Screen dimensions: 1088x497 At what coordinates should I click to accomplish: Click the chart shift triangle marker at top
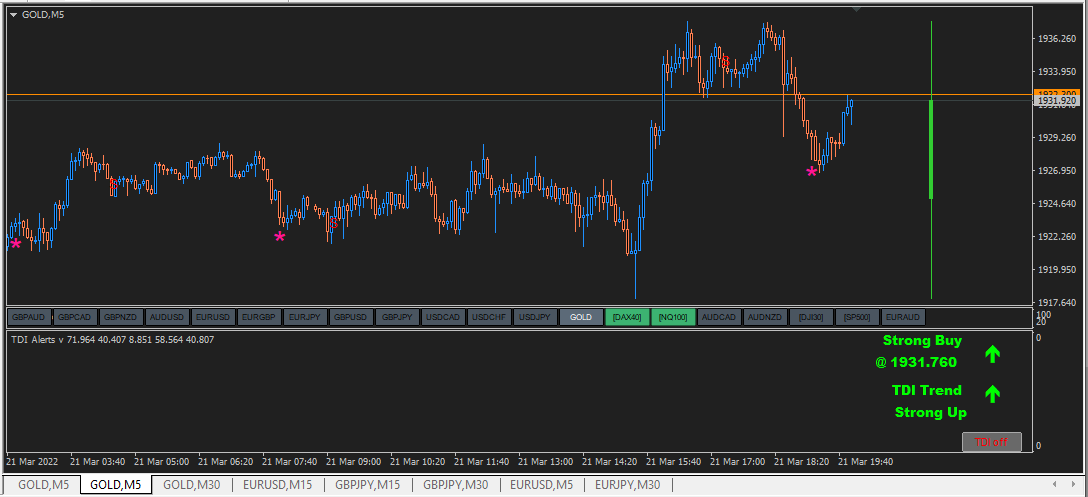pos(857,9)
